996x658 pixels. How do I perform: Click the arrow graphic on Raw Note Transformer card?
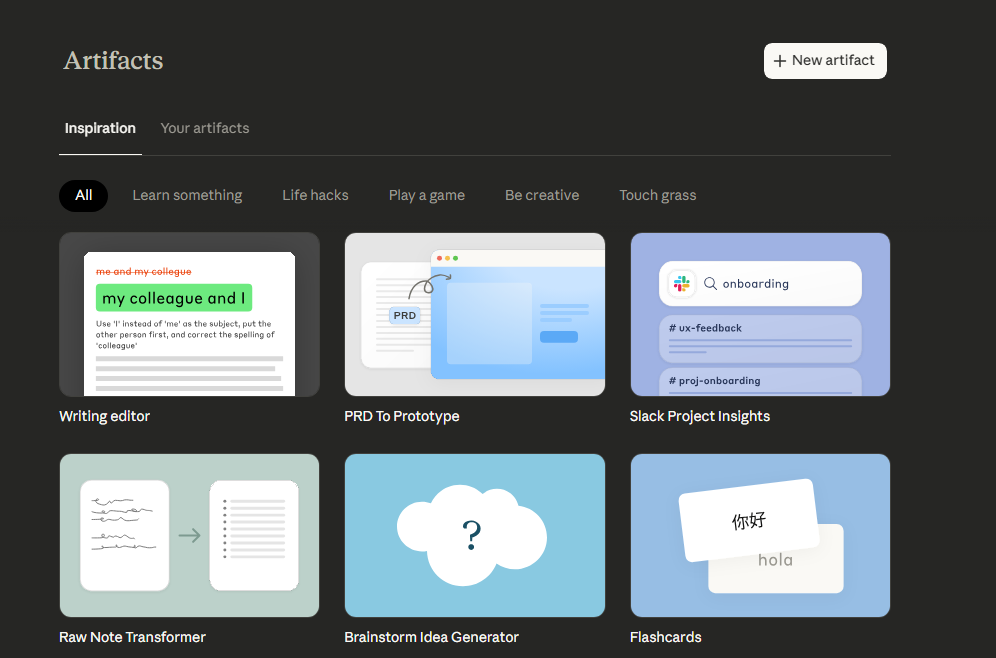(x=189, y=535)
